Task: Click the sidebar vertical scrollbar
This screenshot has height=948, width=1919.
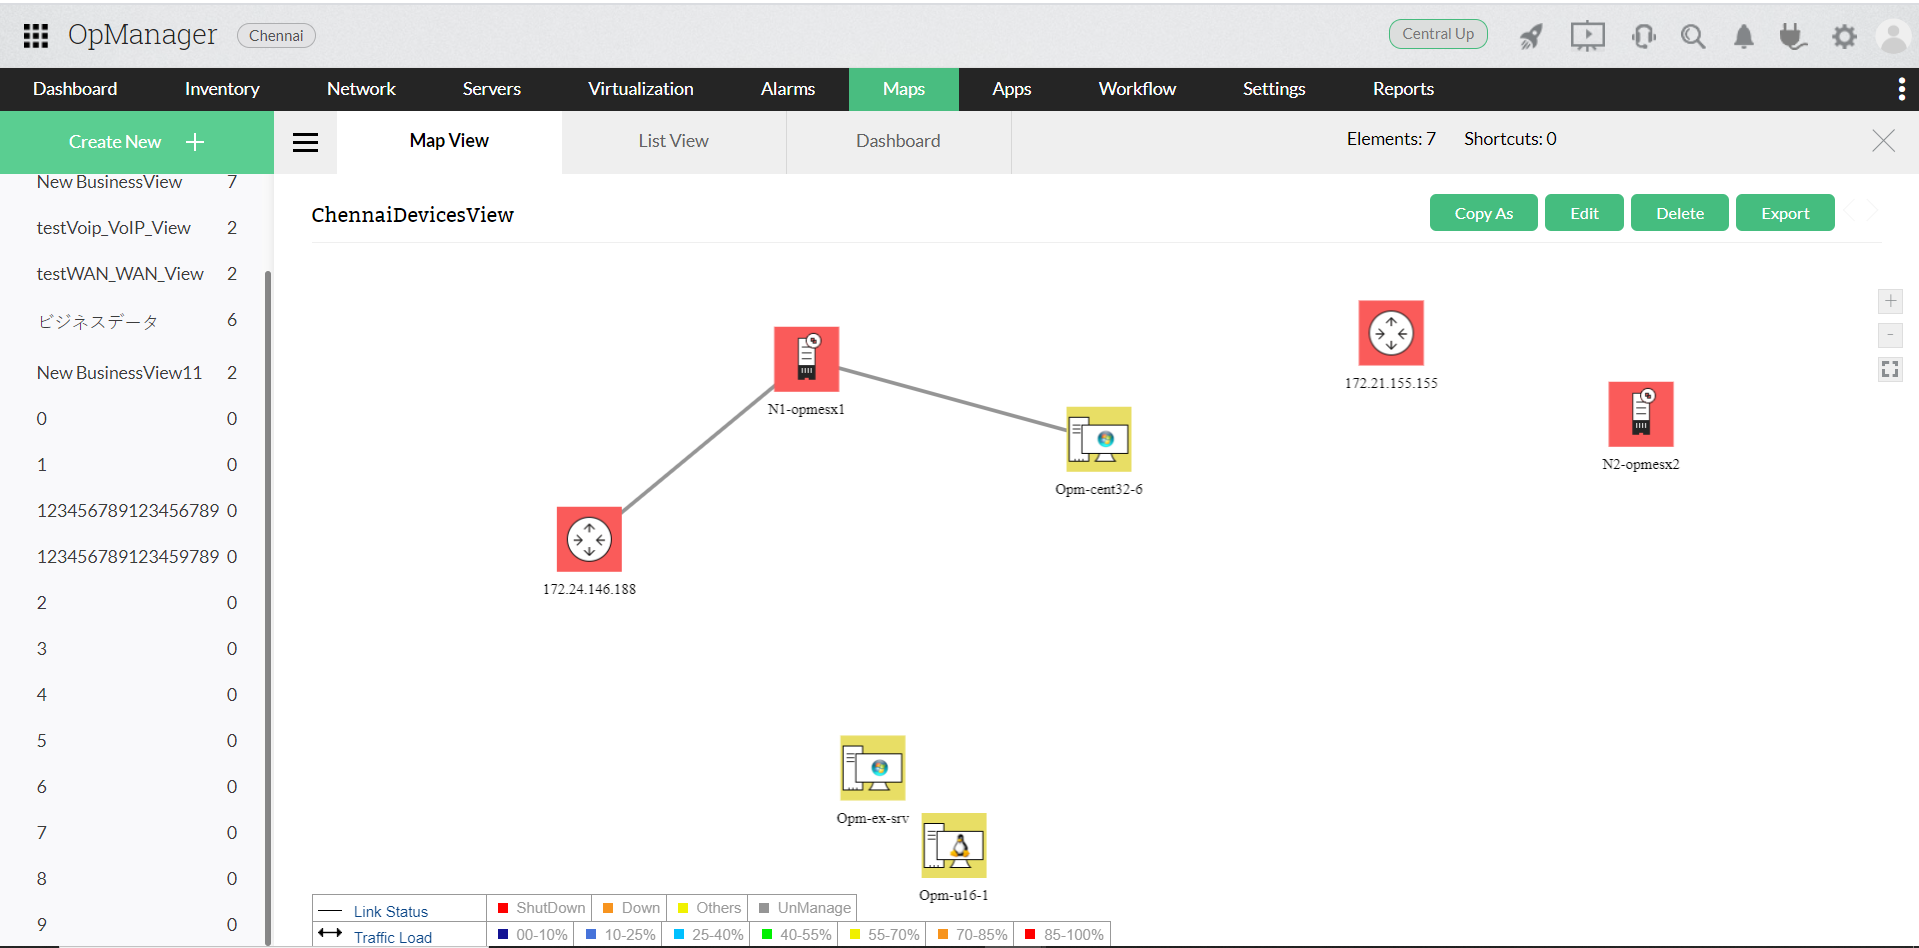Action: coord(267,607)
